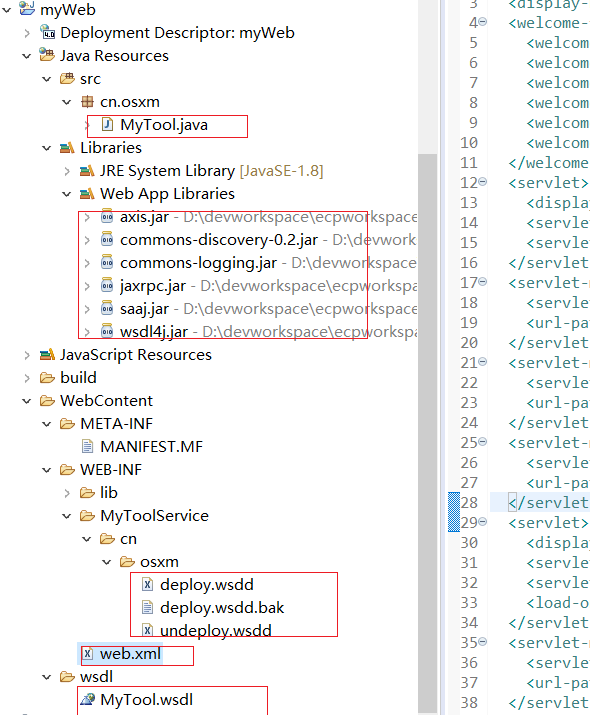Click the axis.jar library icon

point(107,217)
